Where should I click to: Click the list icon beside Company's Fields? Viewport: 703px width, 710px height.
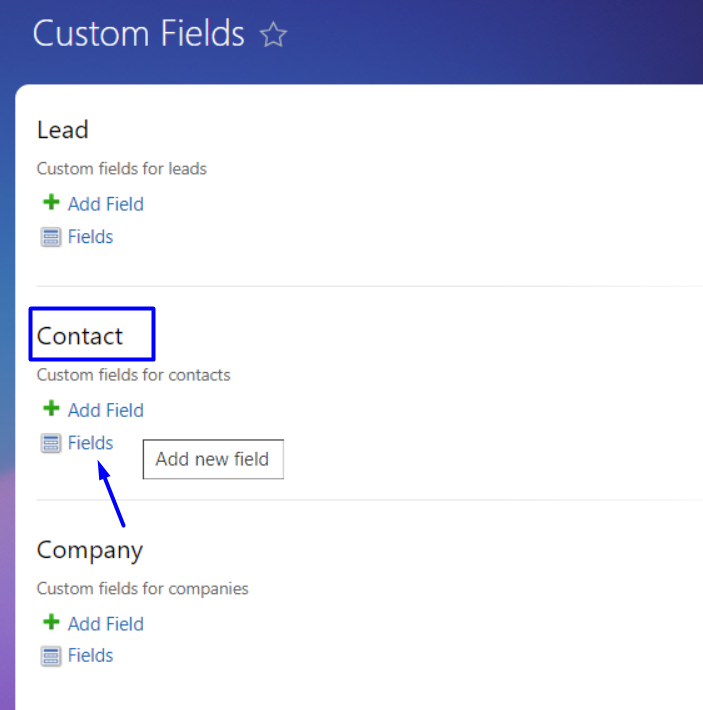(51, 656)
